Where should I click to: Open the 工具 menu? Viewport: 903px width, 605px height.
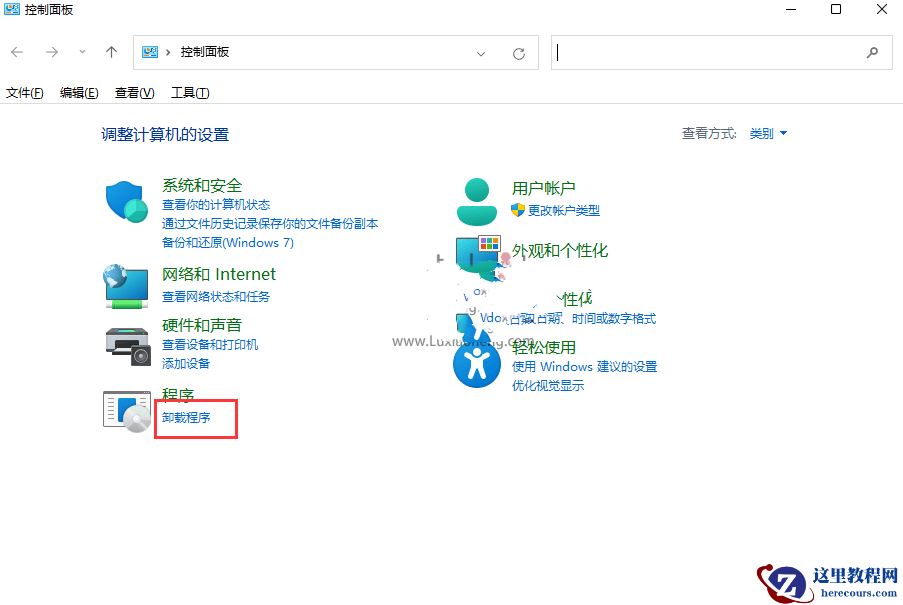point(190,92)
